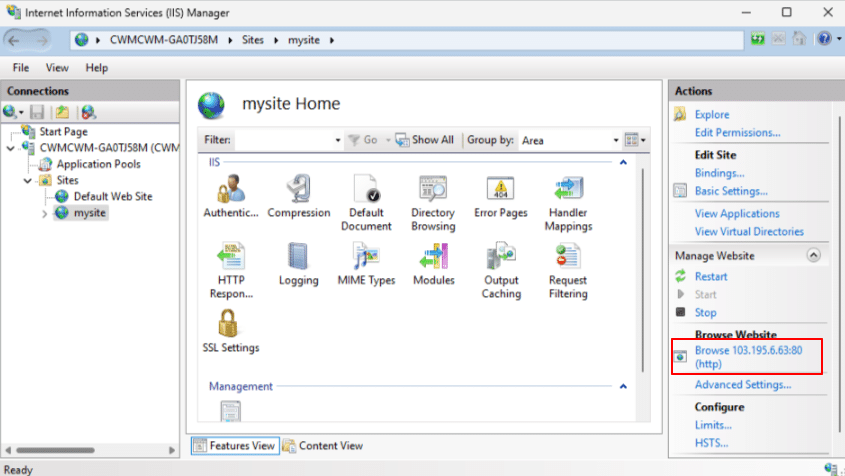Click the Delete Connection icon in Connections toolbar

[88, 112]
